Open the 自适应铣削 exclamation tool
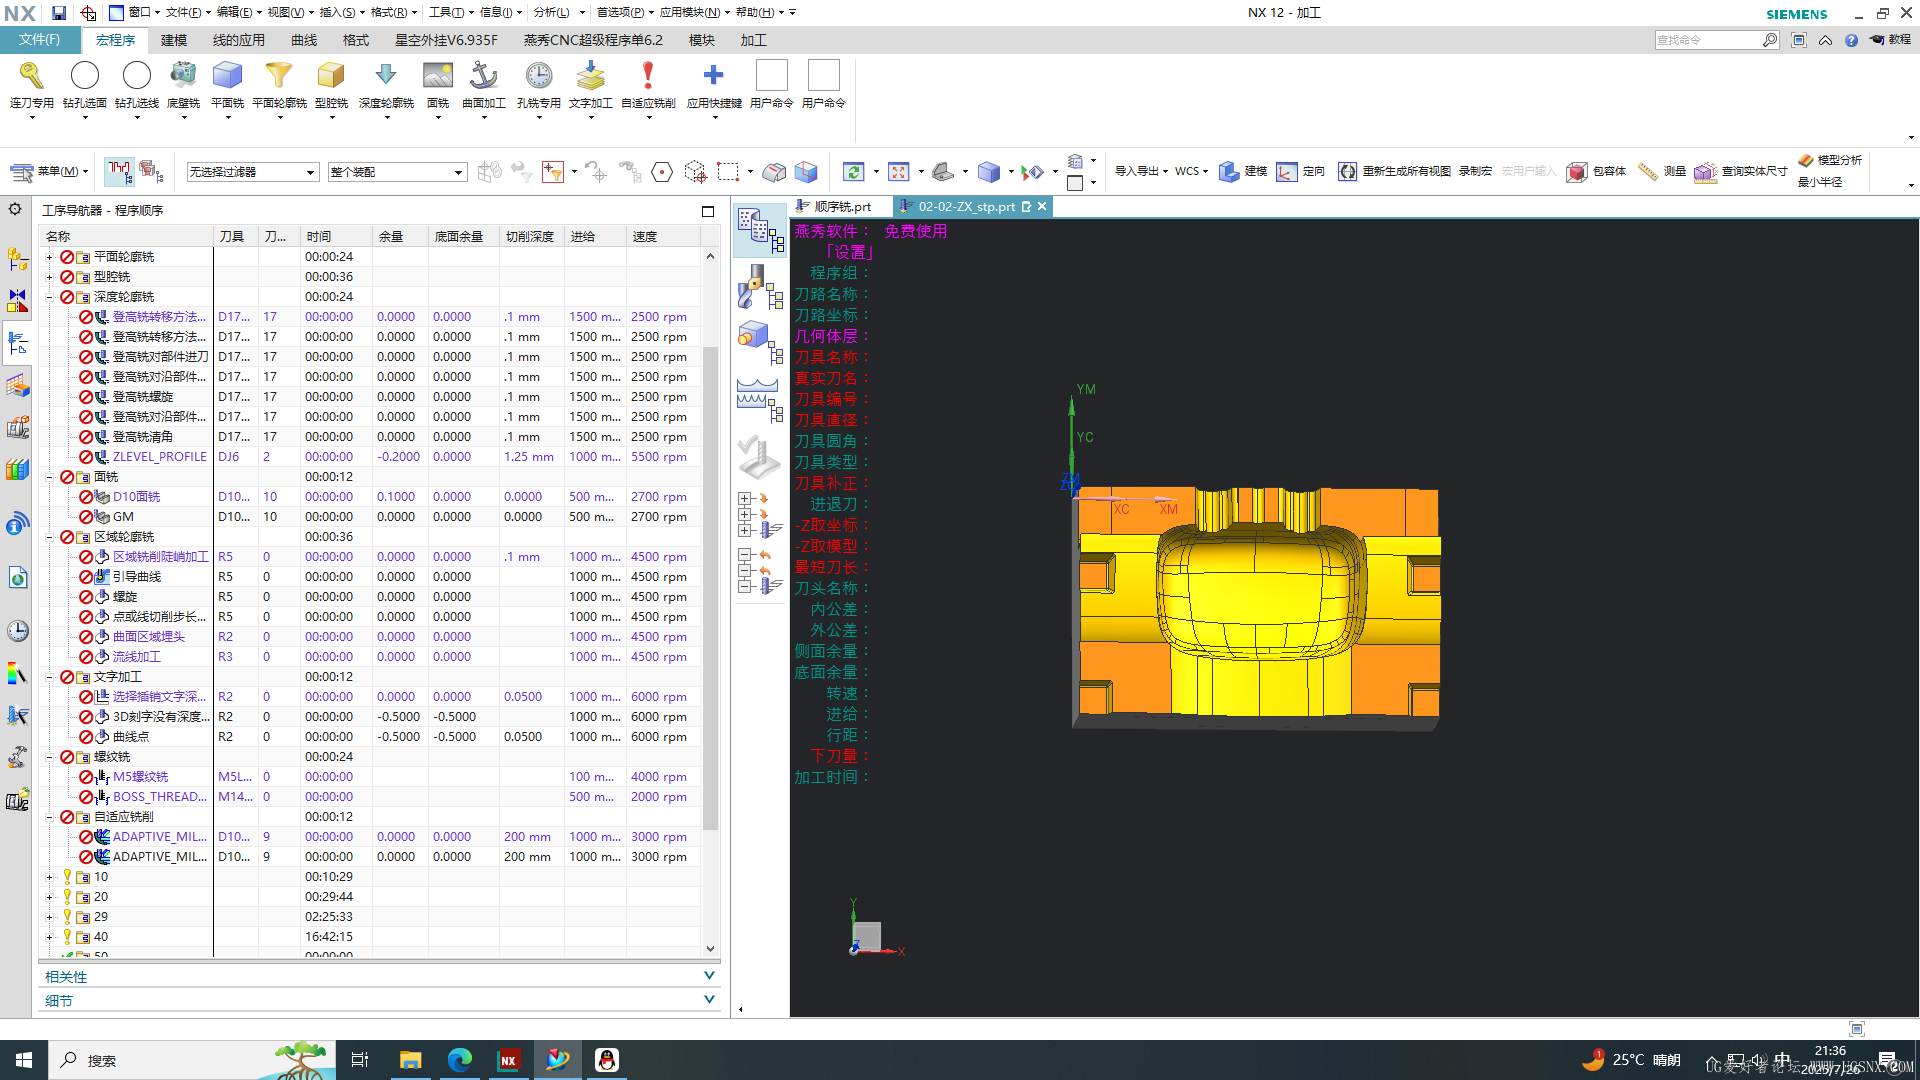This screenshot has height=1080, width=1920. [x=648, y=76]
